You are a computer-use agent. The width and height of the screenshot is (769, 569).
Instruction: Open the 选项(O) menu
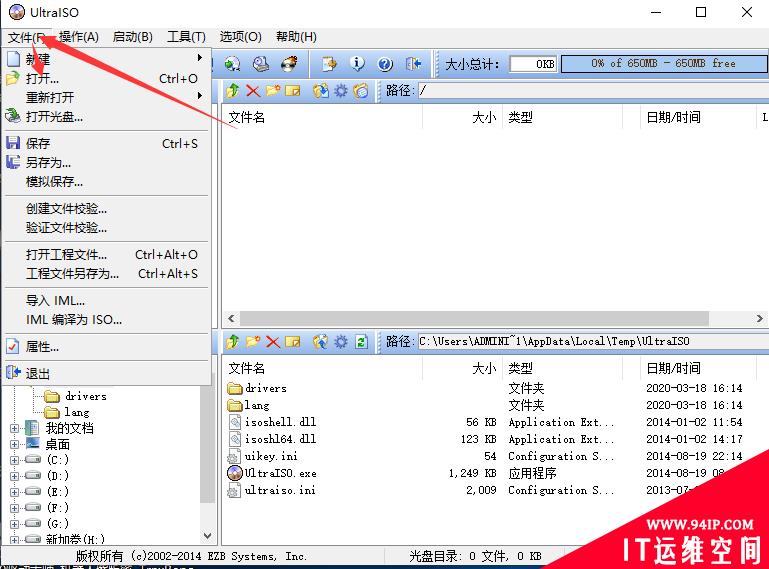click(x=240, y=37)
